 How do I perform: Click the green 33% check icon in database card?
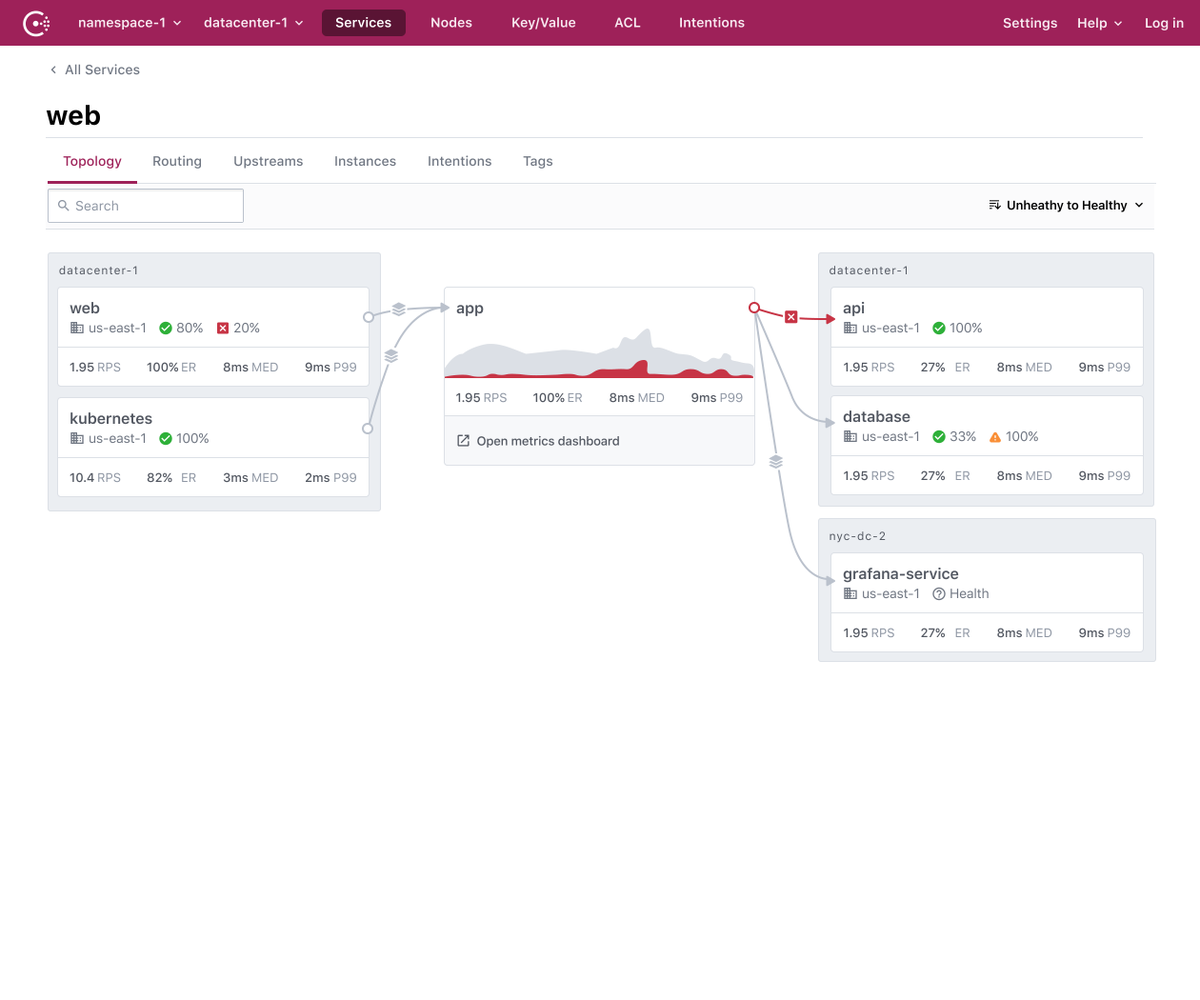coord(939,437)
